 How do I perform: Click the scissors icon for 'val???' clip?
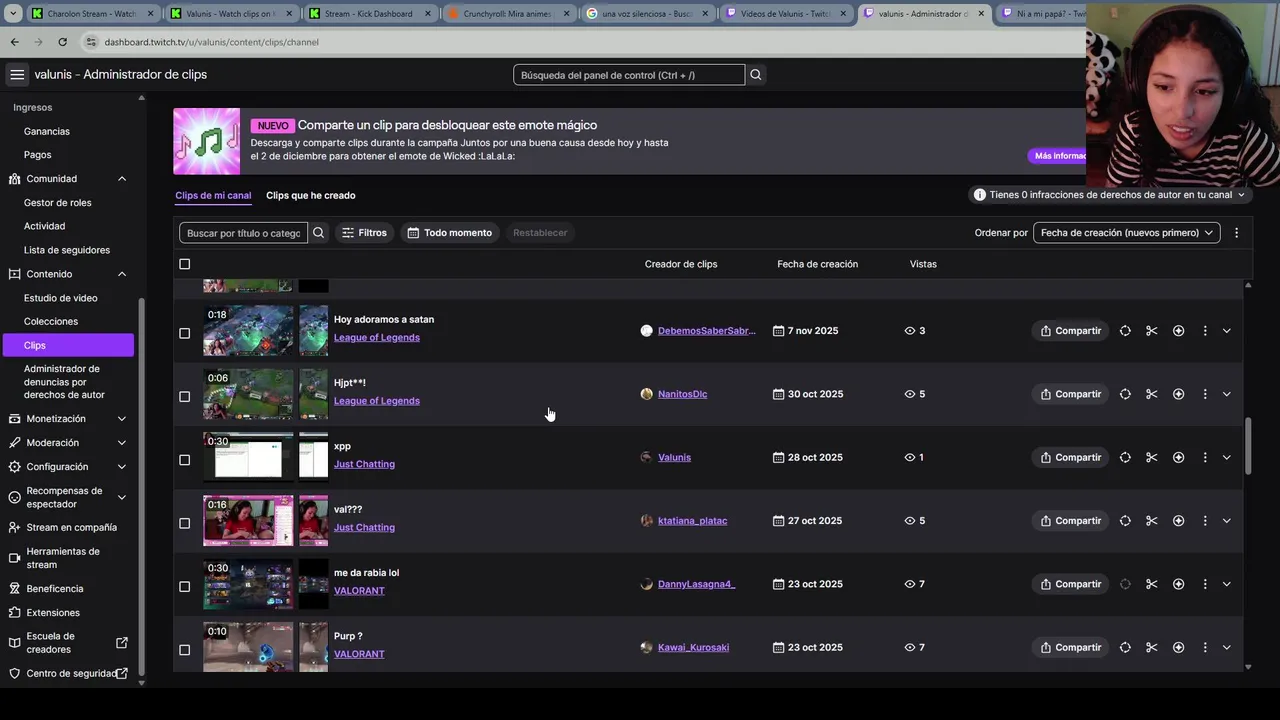click(1152, 521)
